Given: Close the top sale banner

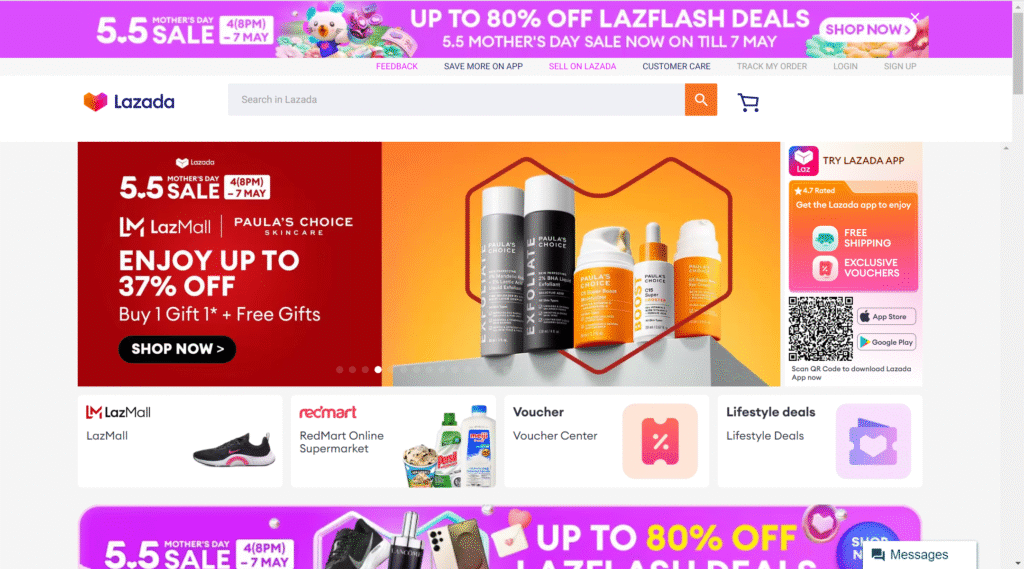Looking at the screenshot, I should [915, 17].
